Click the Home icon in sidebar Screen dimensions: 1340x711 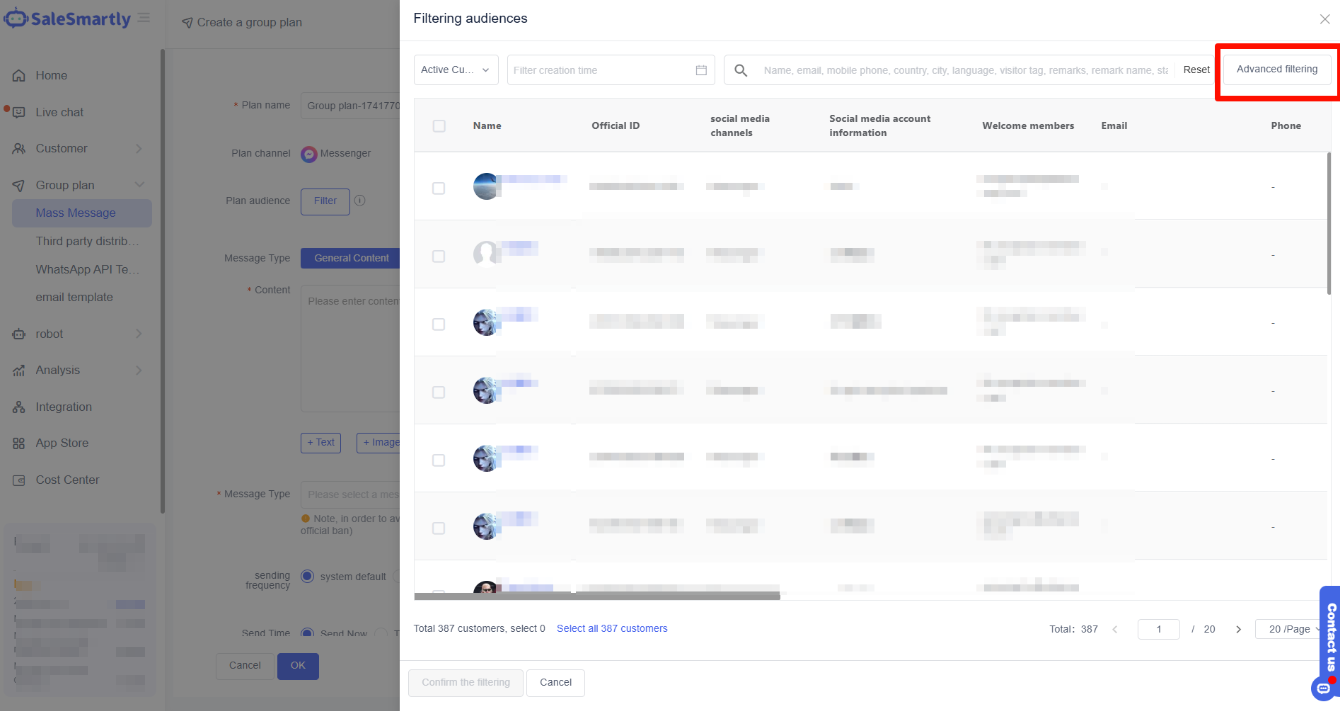coord(18,76)
